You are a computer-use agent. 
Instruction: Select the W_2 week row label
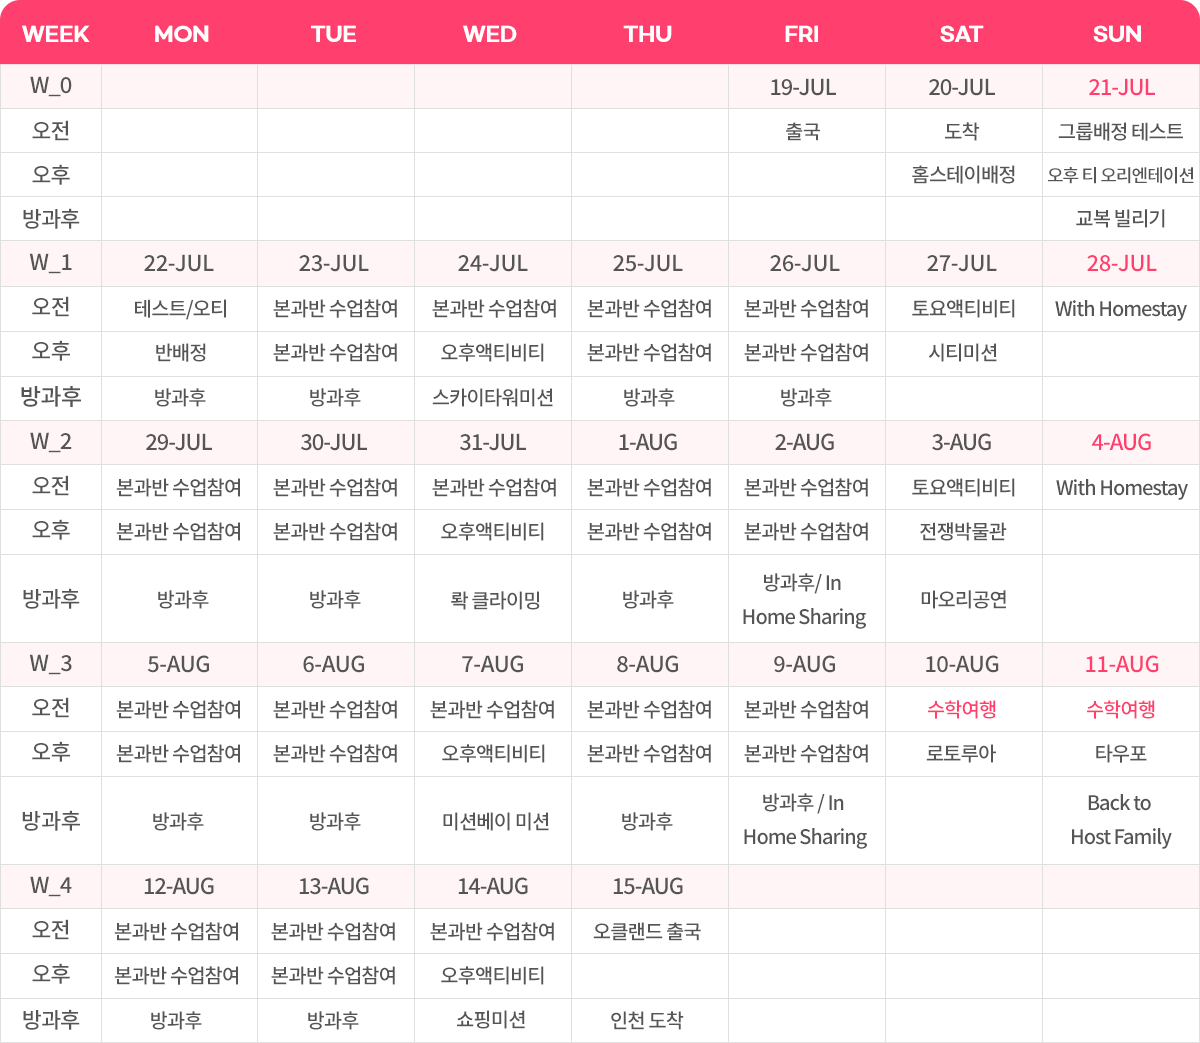click(x=50, y=442)
